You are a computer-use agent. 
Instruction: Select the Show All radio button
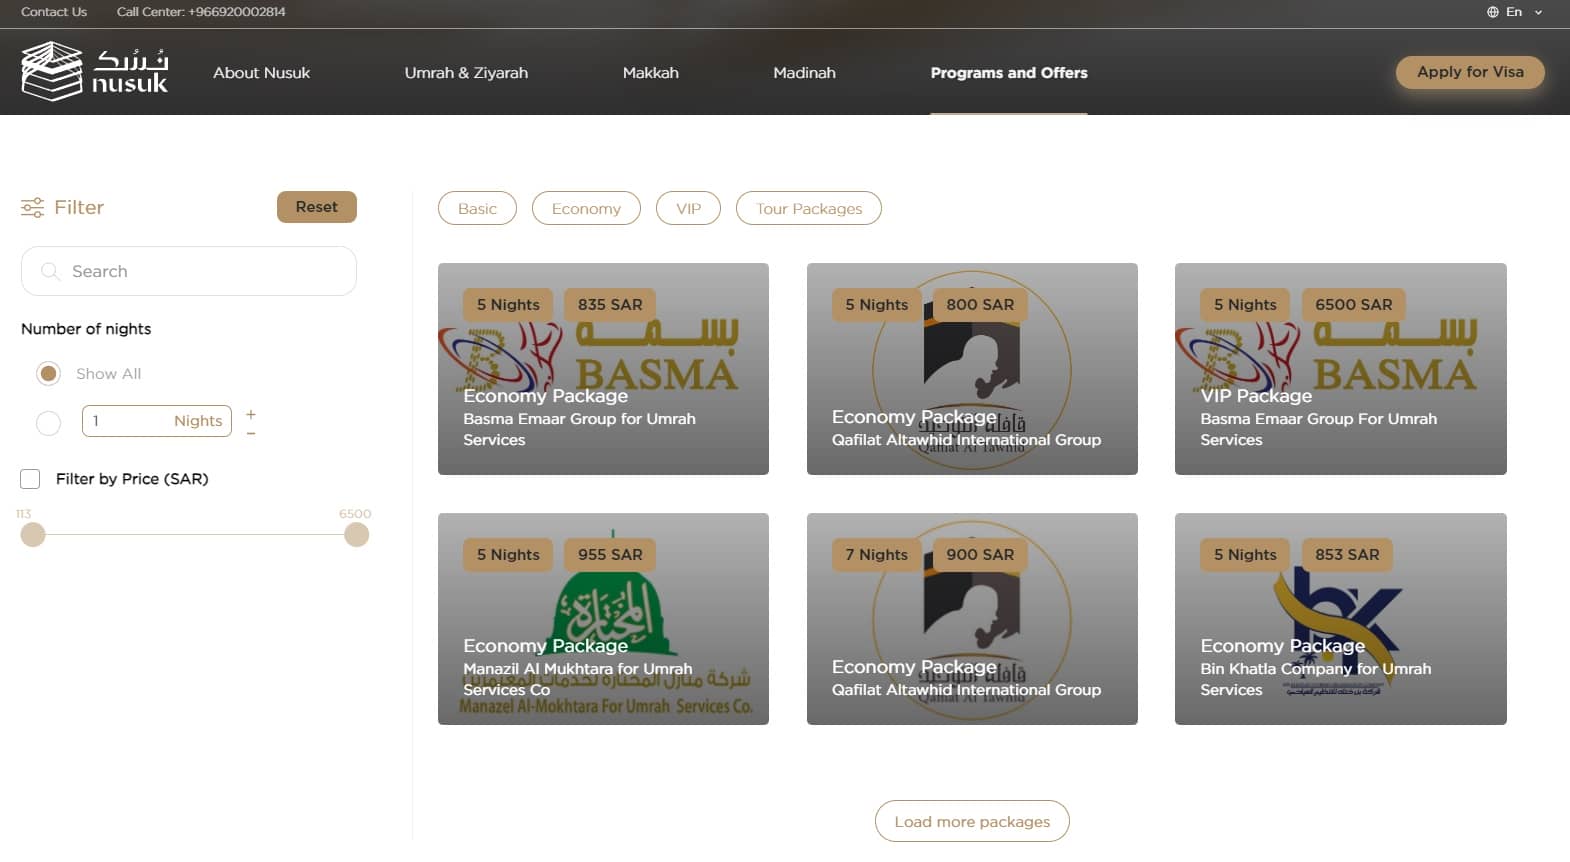pos(48,373)
